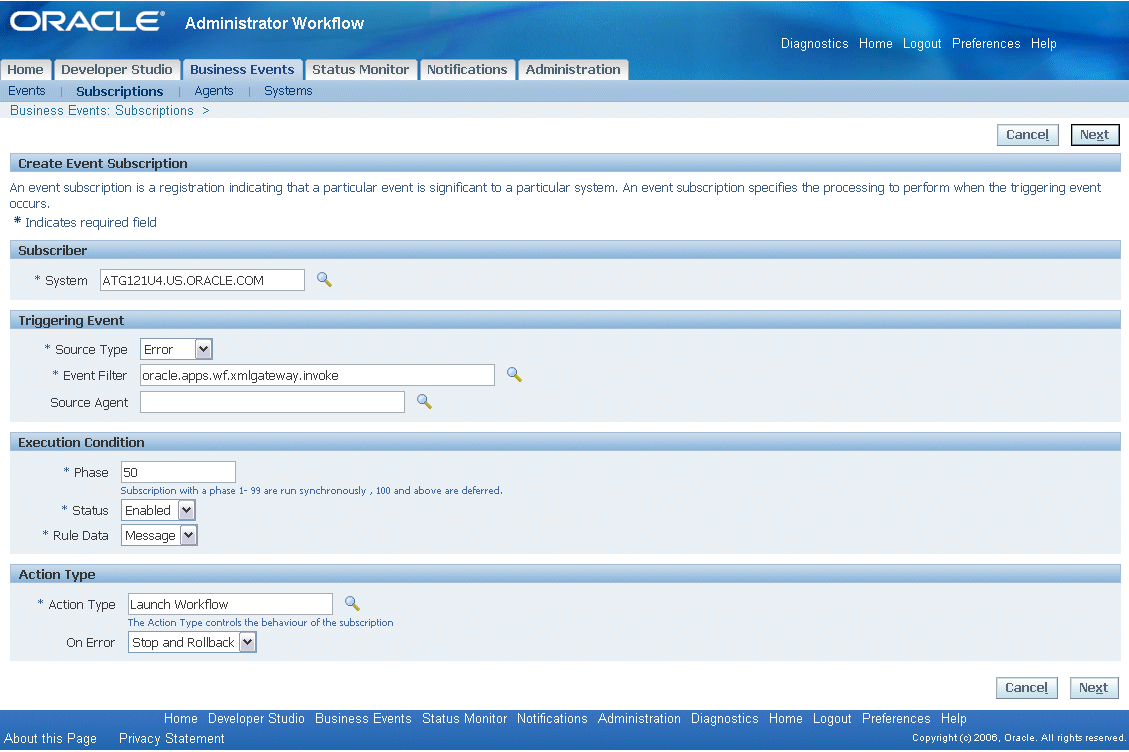This screenshot has height=752, width=1129.
Task: Click footer Diagnostics link
Action: [724, 719]
